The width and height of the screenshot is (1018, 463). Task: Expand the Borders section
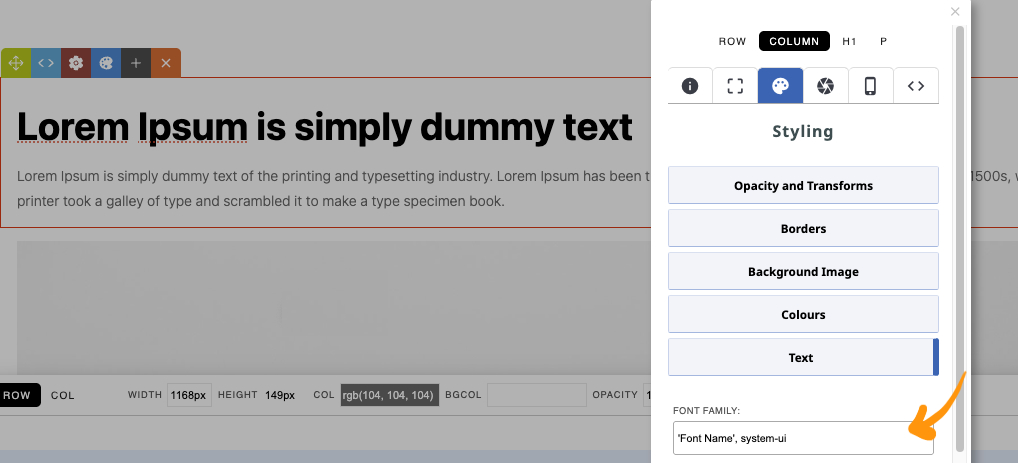(803, 229)
